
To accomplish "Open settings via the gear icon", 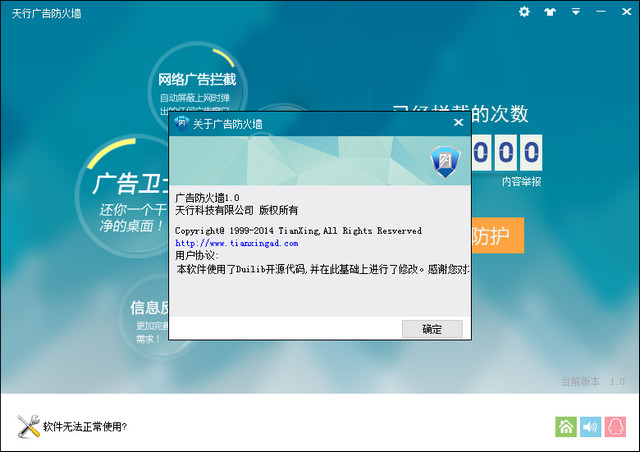I will coord(525,12).
